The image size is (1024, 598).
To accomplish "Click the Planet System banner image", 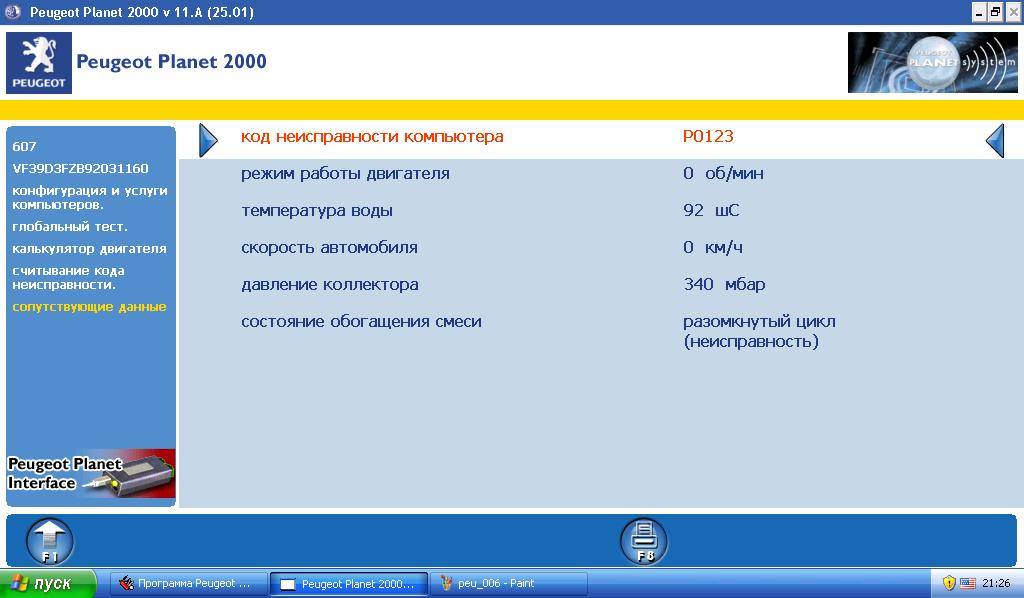I will click(932, 62).
